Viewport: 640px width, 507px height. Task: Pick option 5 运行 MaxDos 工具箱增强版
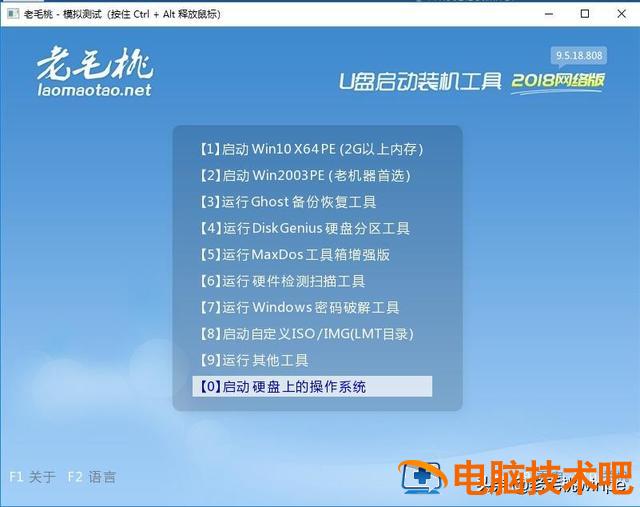click(295, 255)
